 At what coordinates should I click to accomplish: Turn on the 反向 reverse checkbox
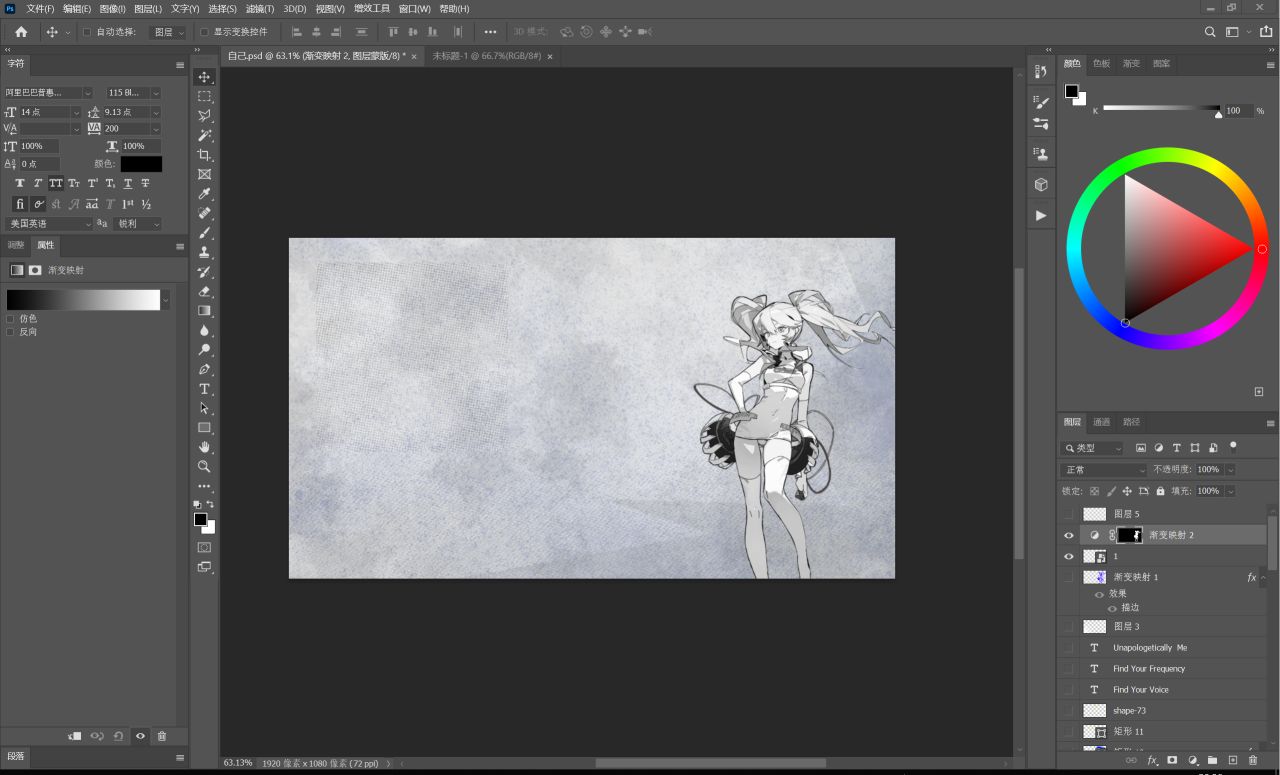click(x=11, y=332)
